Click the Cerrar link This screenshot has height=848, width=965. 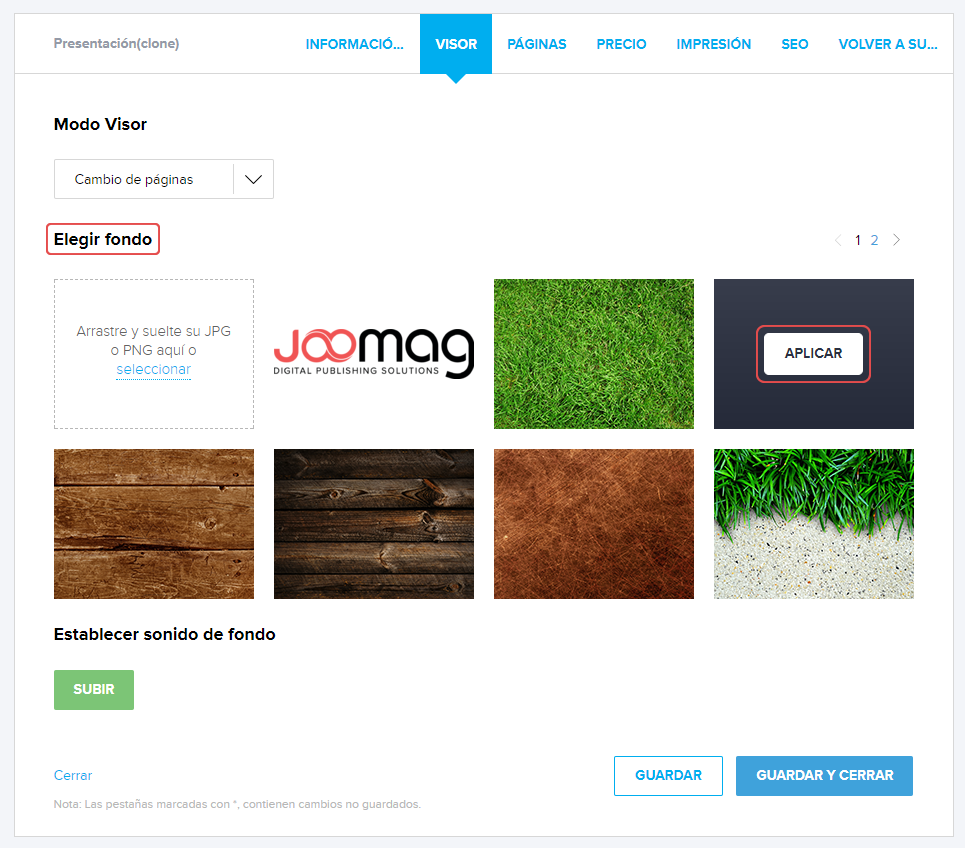click(73, 775)
